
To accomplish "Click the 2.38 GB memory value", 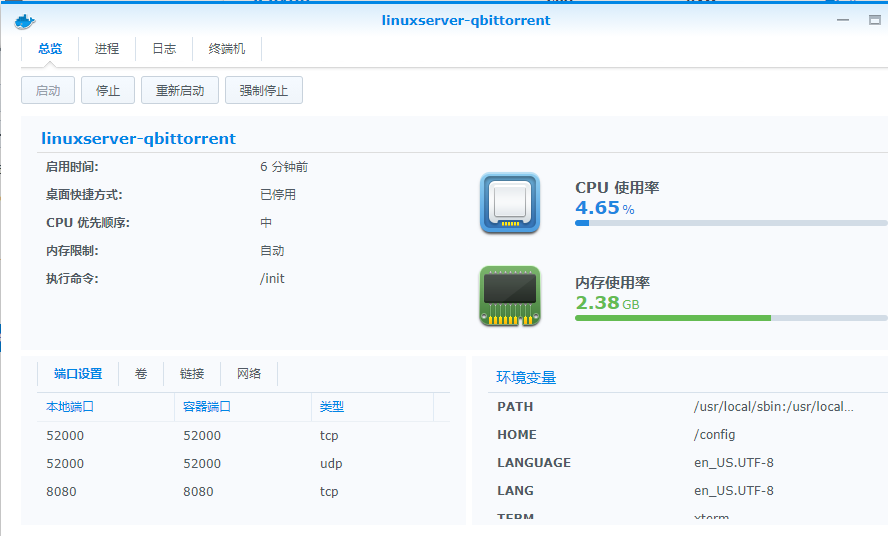I will [607, 303].
